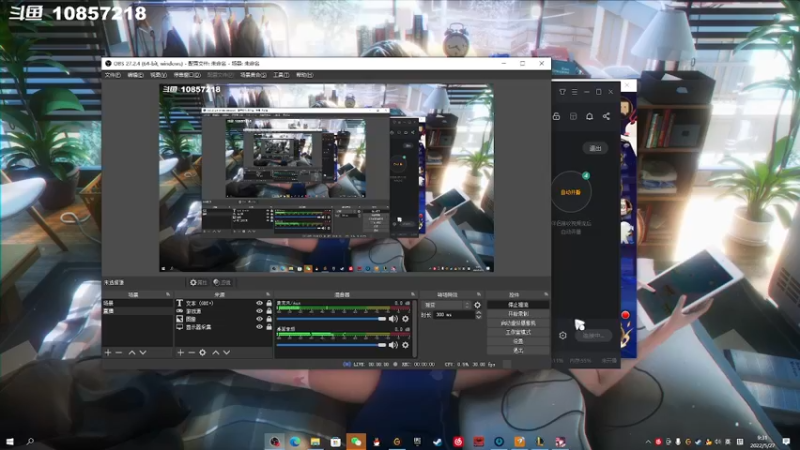Mute the microphone/Aux audio speaker icon

[x=393, y=319]
